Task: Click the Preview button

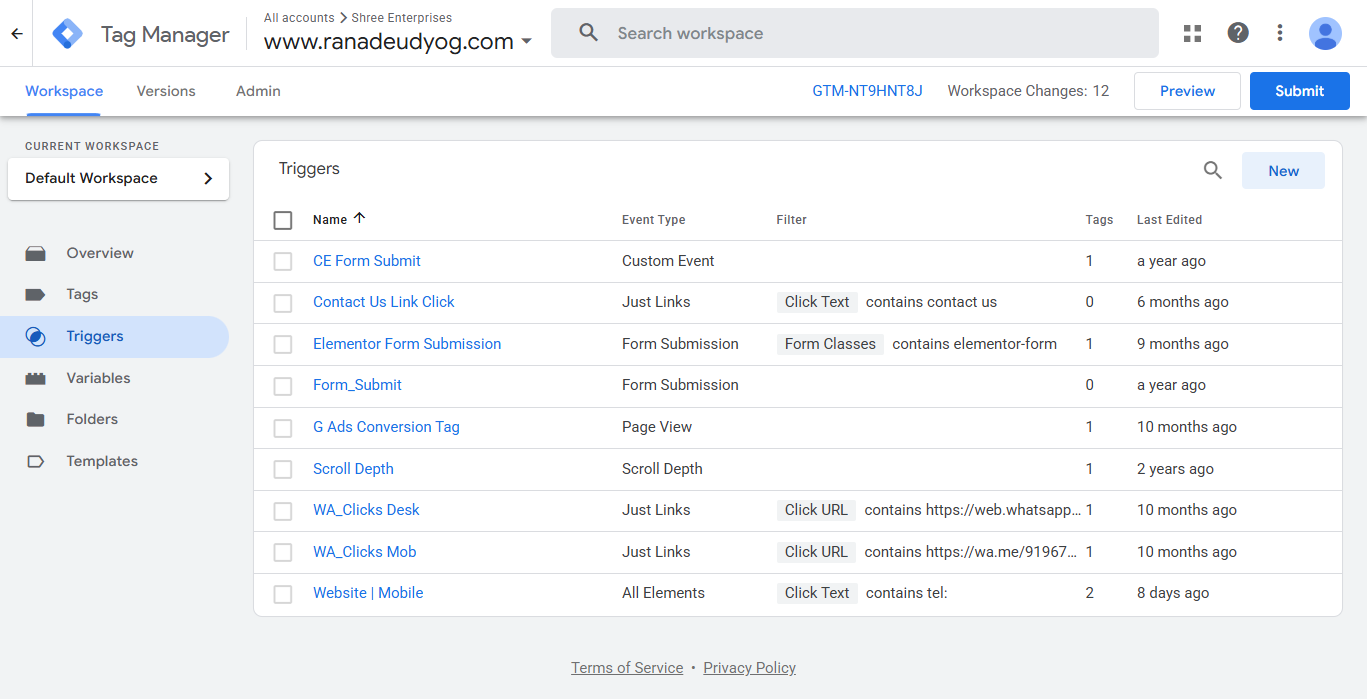Action: 1187,91
